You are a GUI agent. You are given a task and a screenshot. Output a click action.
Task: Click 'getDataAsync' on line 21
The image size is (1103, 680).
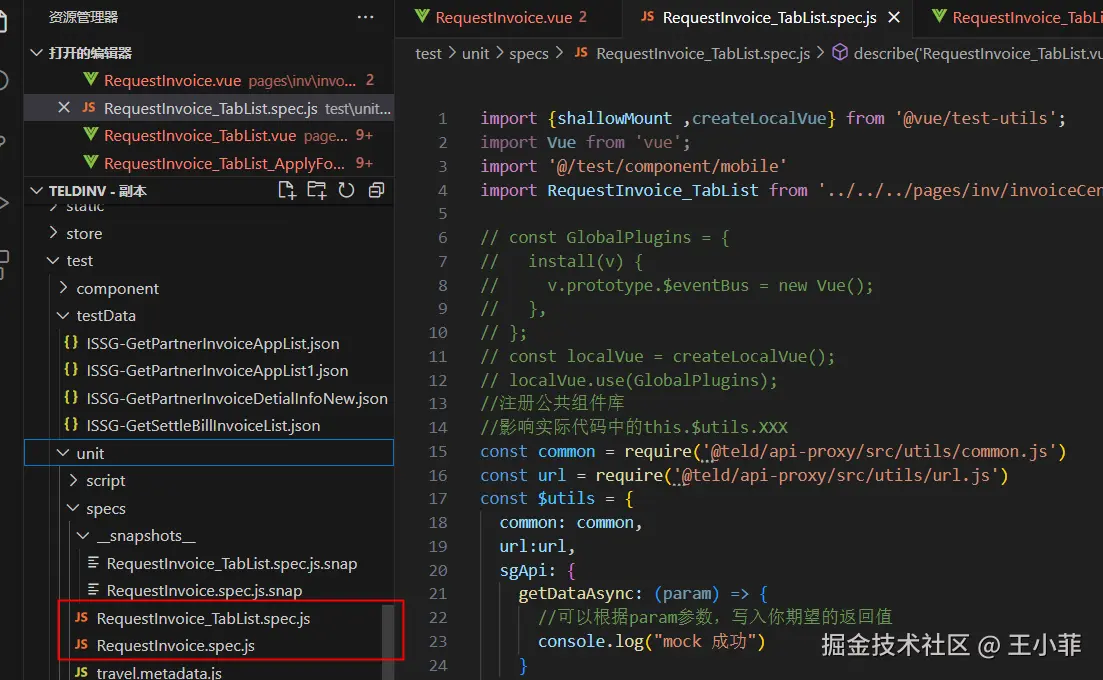click(576, 594)
